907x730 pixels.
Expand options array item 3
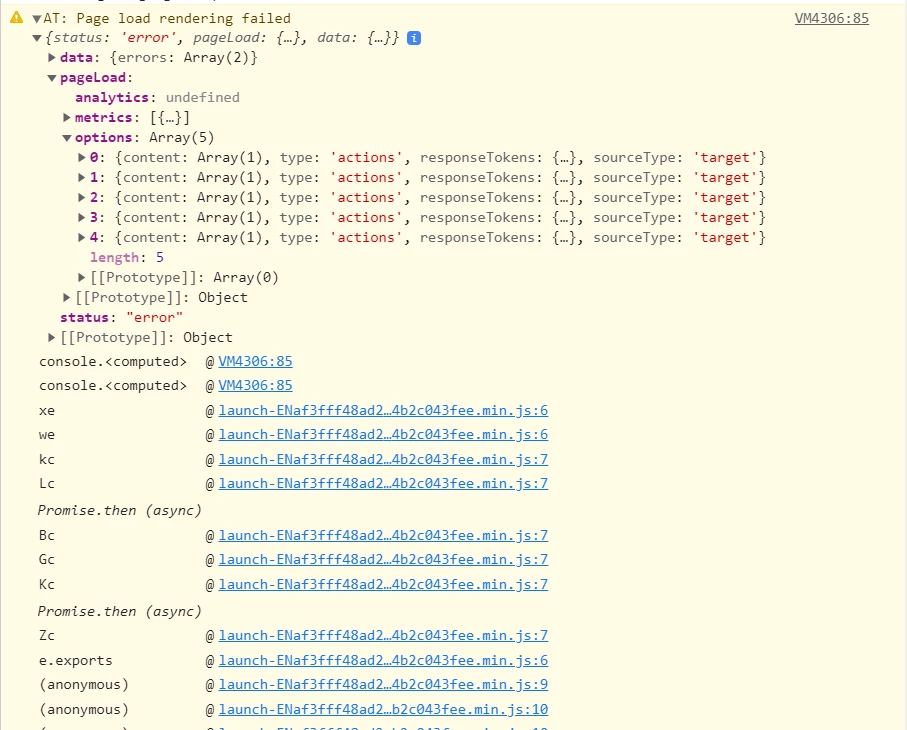point(82,217)
